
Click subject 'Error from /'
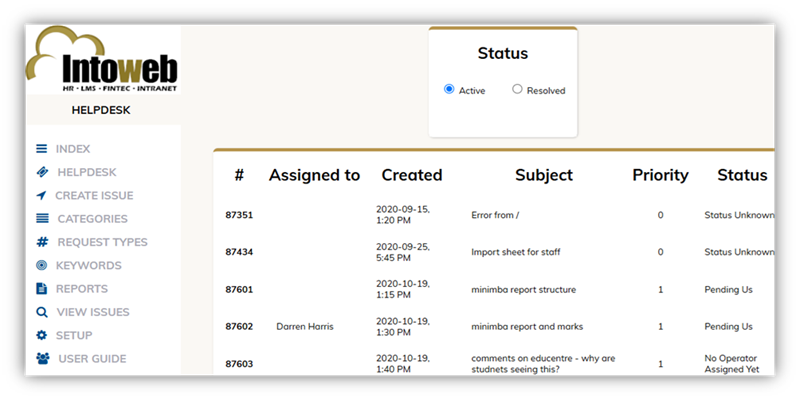[495, 215]
